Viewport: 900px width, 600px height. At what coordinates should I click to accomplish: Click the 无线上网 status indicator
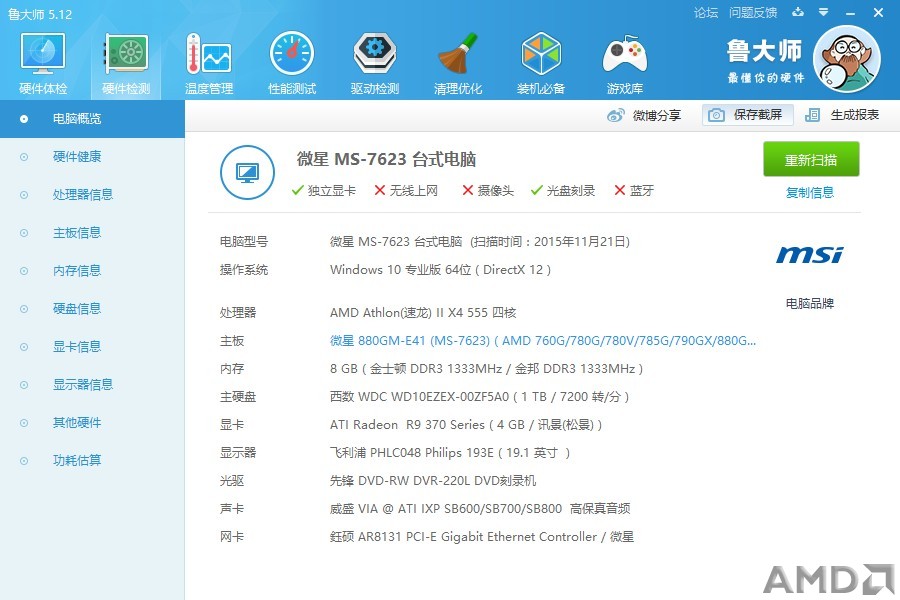coord(406,191)
